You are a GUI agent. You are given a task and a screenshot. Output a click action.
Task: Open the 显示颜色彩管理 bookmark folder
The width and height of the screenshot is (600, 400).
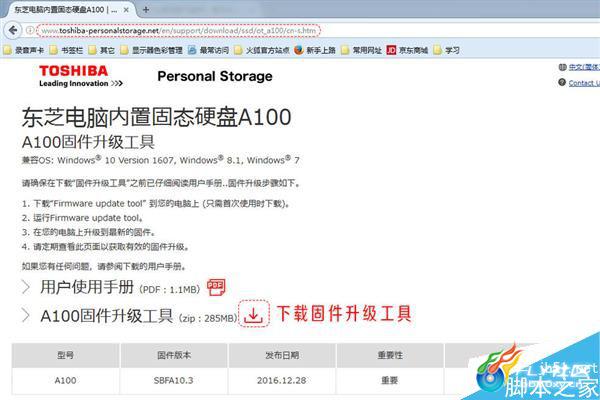click(152, 50)
